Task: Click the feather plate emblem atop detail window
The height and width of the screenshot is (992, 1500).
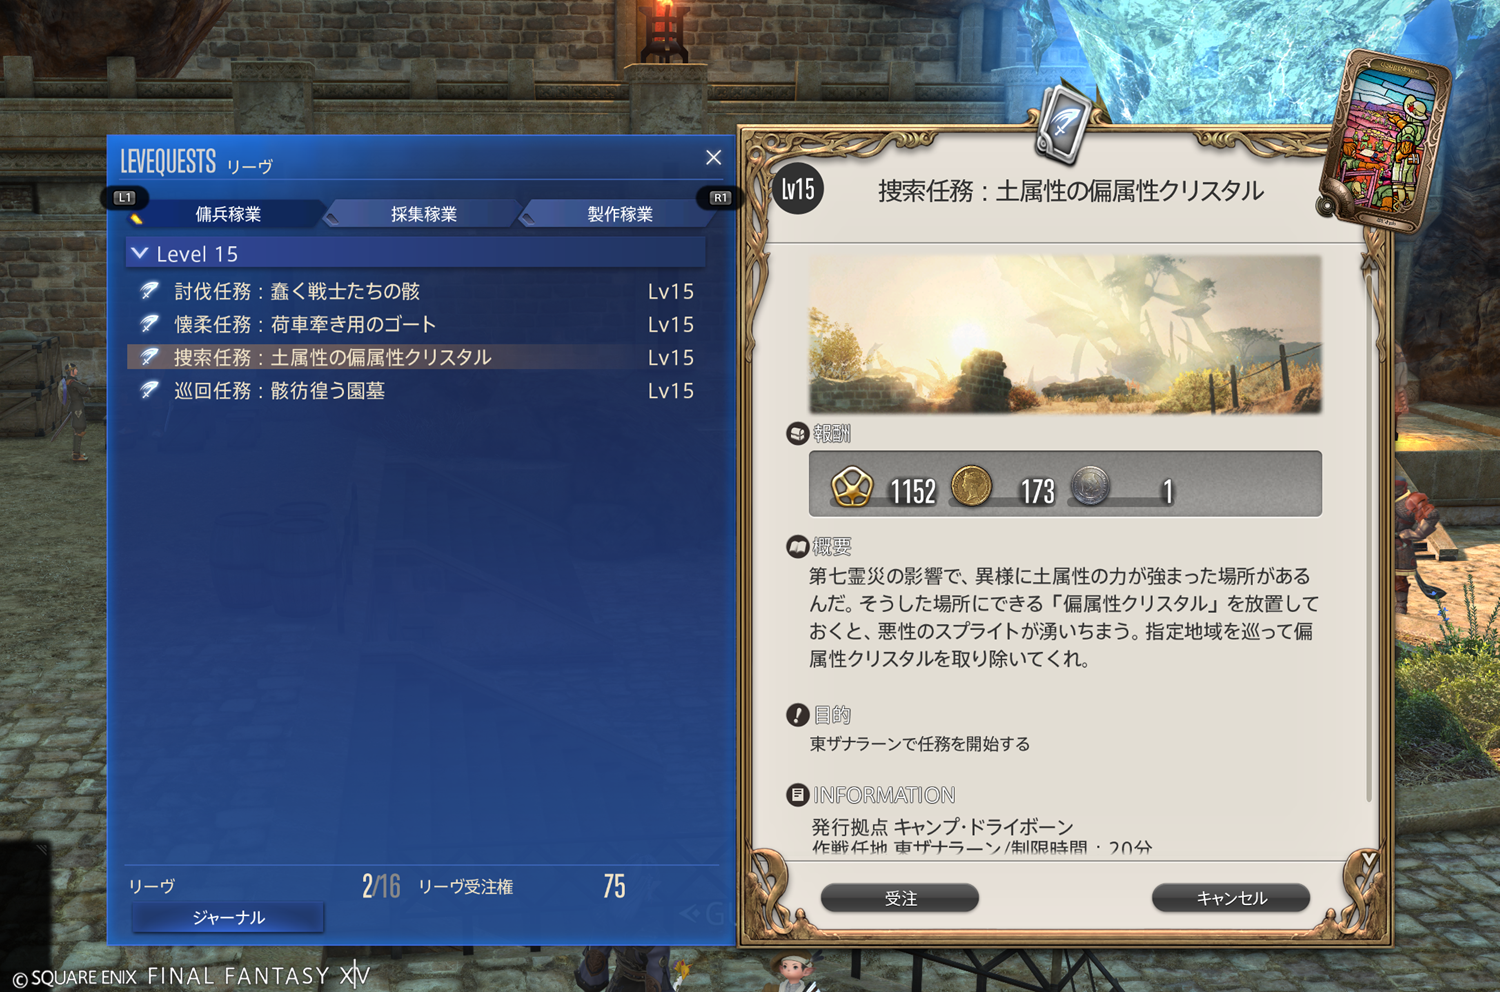Action: tap(1063, 124)
